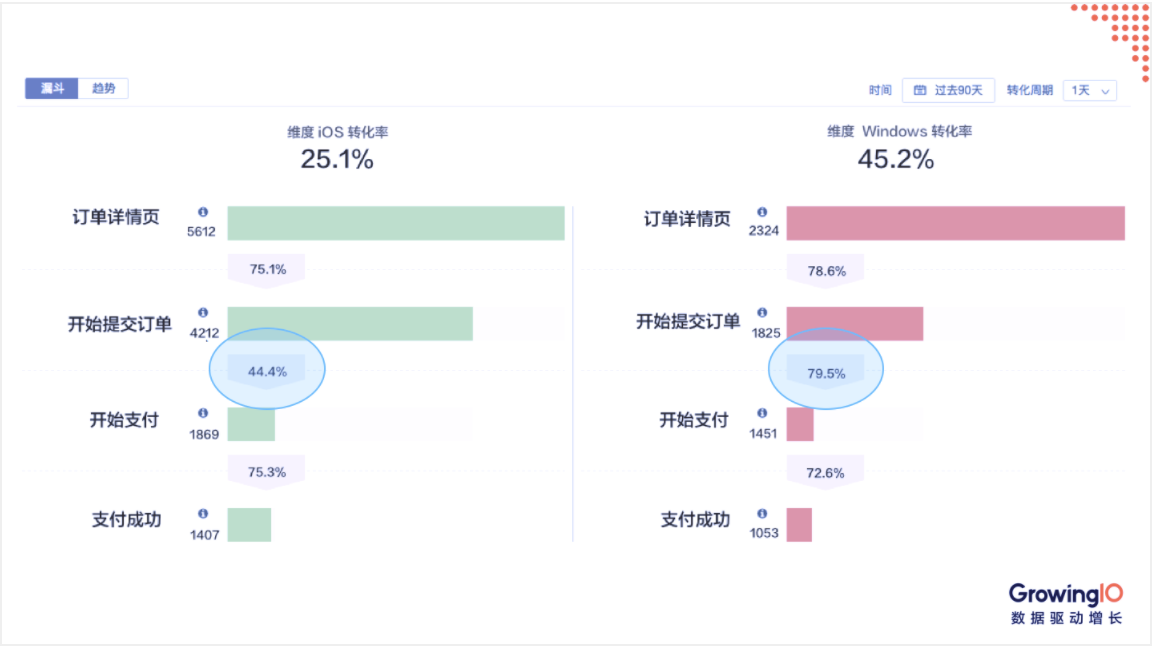Click the calendar icon in time selector
This screenshot has width=1154, height=650.
point(920,90)
